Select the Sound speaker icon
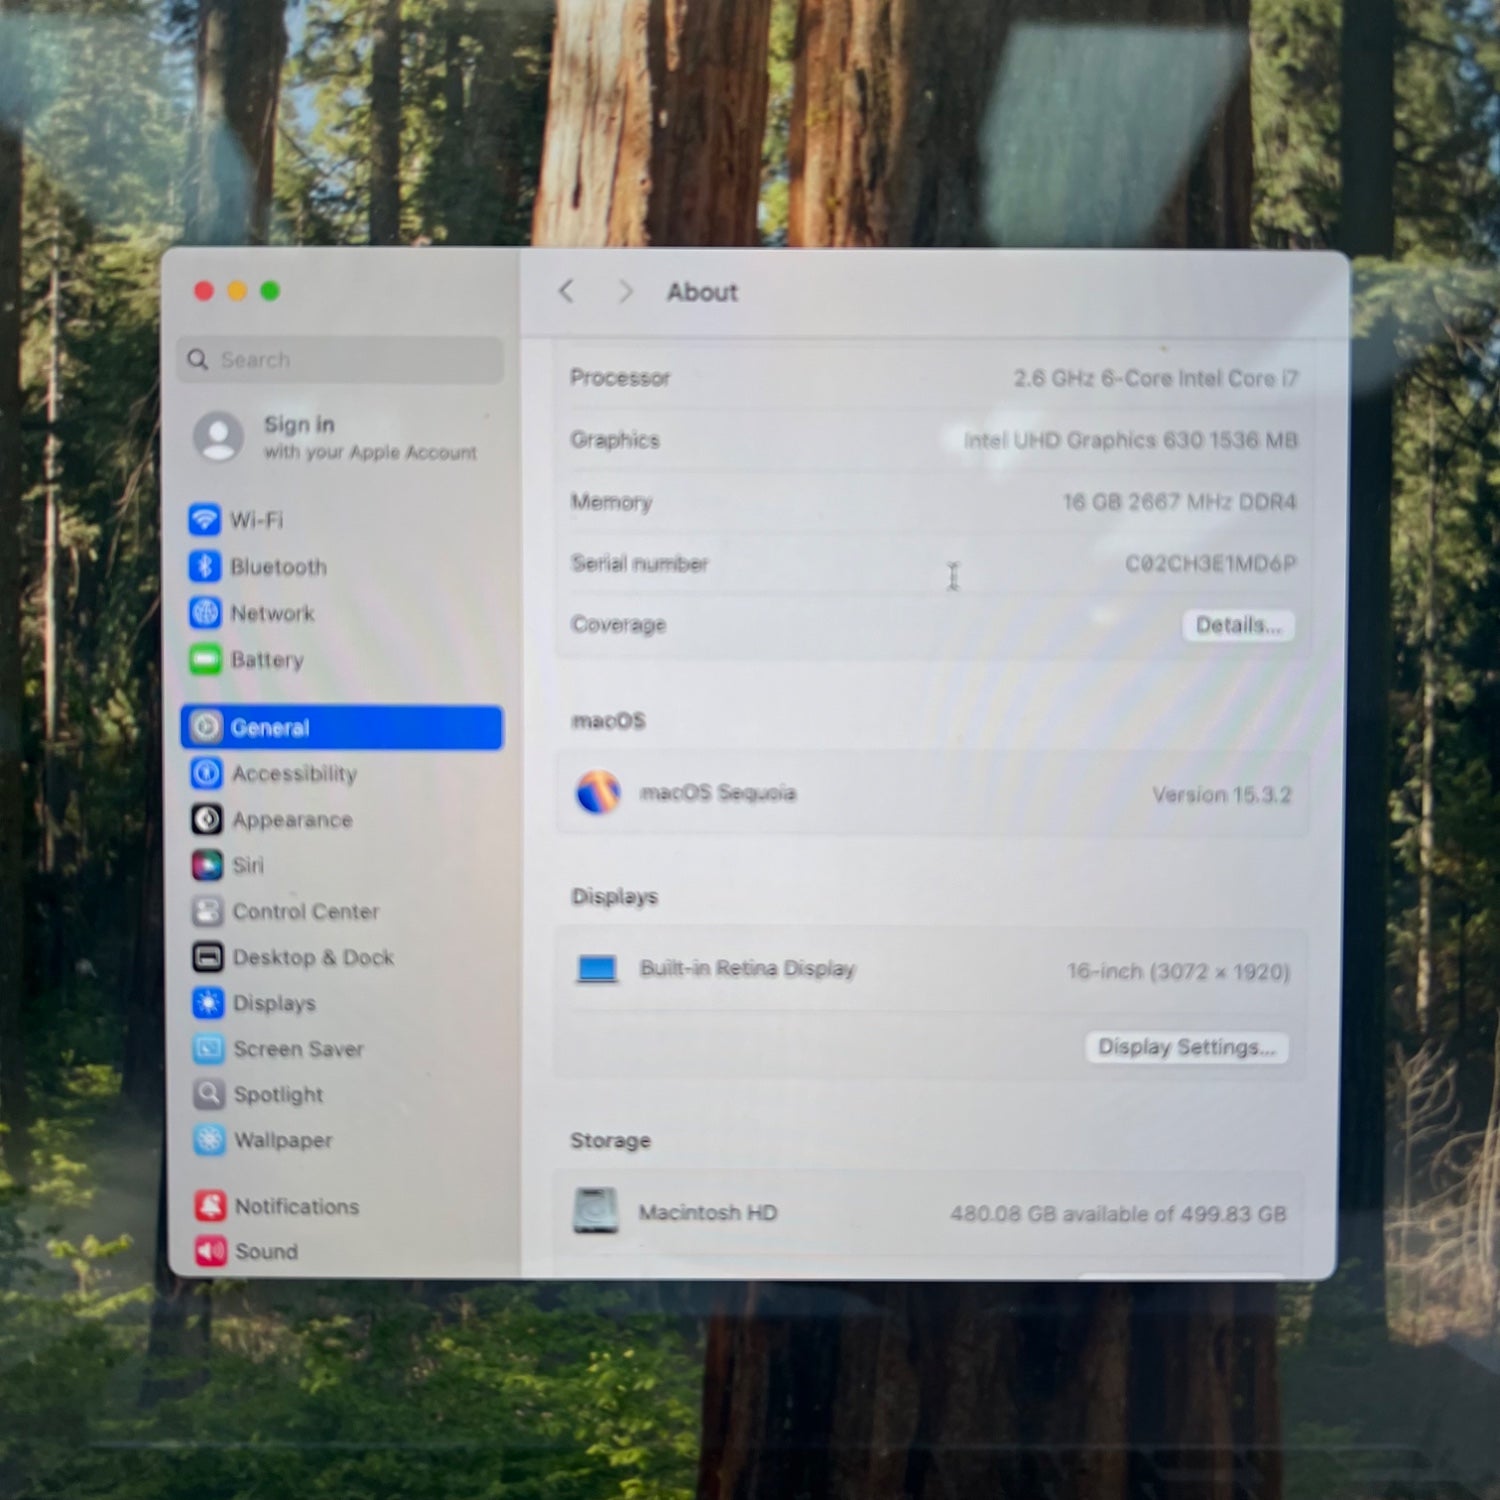This screenshot has width=1500, height=1500. [210, 1251]
